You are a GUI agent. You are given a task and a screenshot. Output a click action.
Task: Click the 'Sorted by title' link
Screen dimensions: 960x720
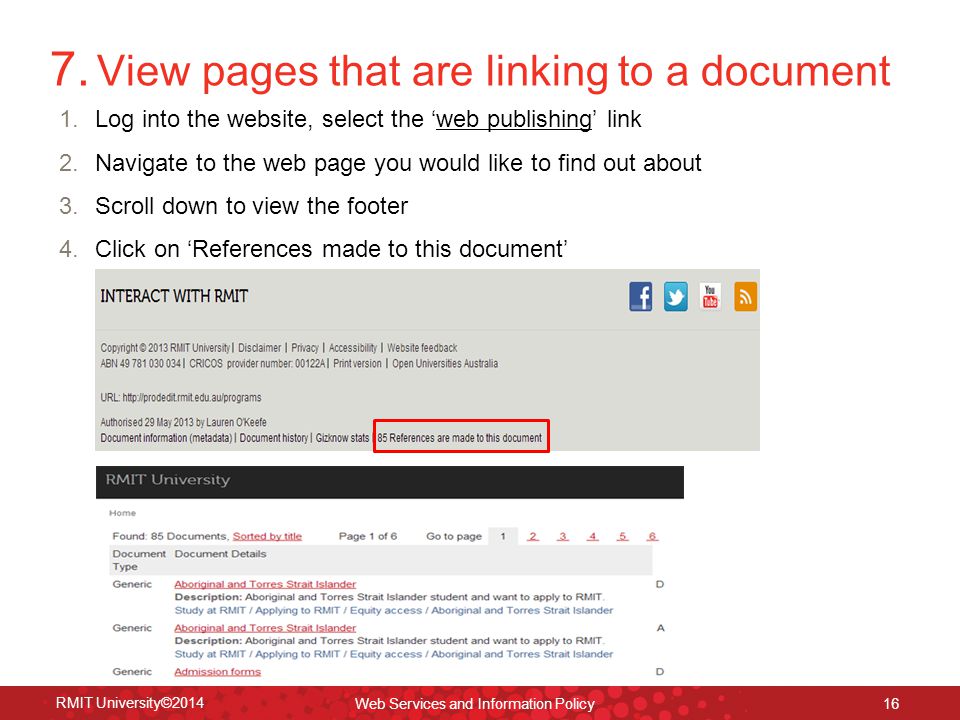(x=267, y=536)
